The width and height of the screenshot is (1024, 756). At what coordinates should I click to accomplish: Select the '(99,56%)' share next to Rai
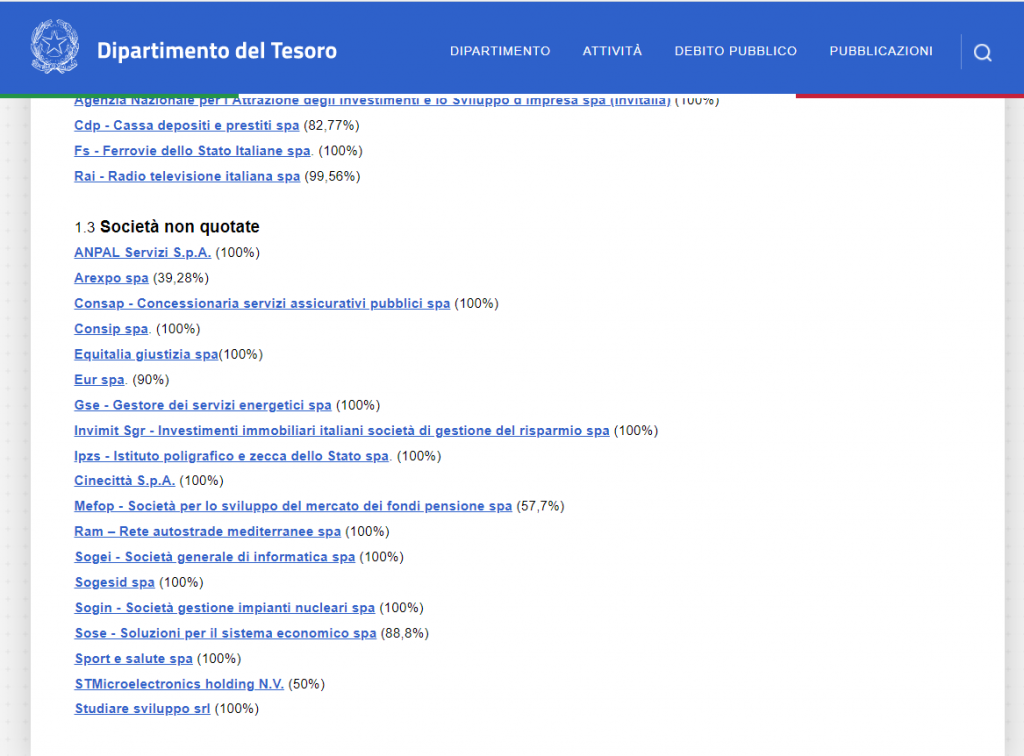[x=332, y=176]
